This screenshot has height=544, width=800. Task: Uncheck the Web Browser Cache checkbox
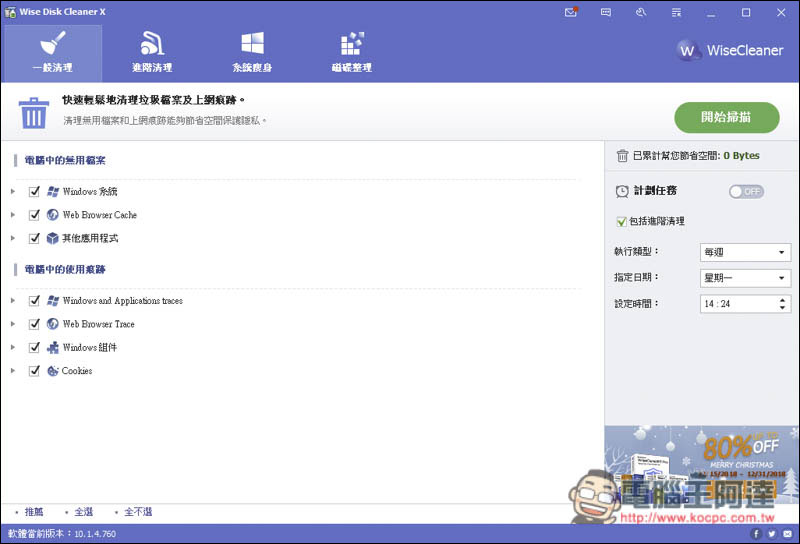click(x=34, y=215)
